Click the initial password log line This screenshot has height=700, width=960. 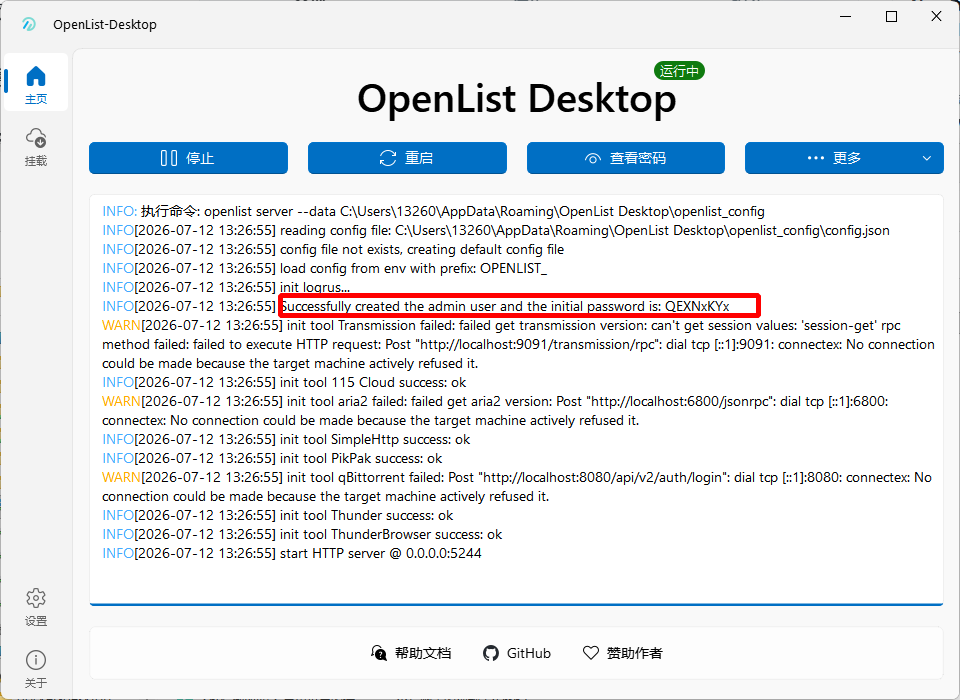[x=416, y=306]
